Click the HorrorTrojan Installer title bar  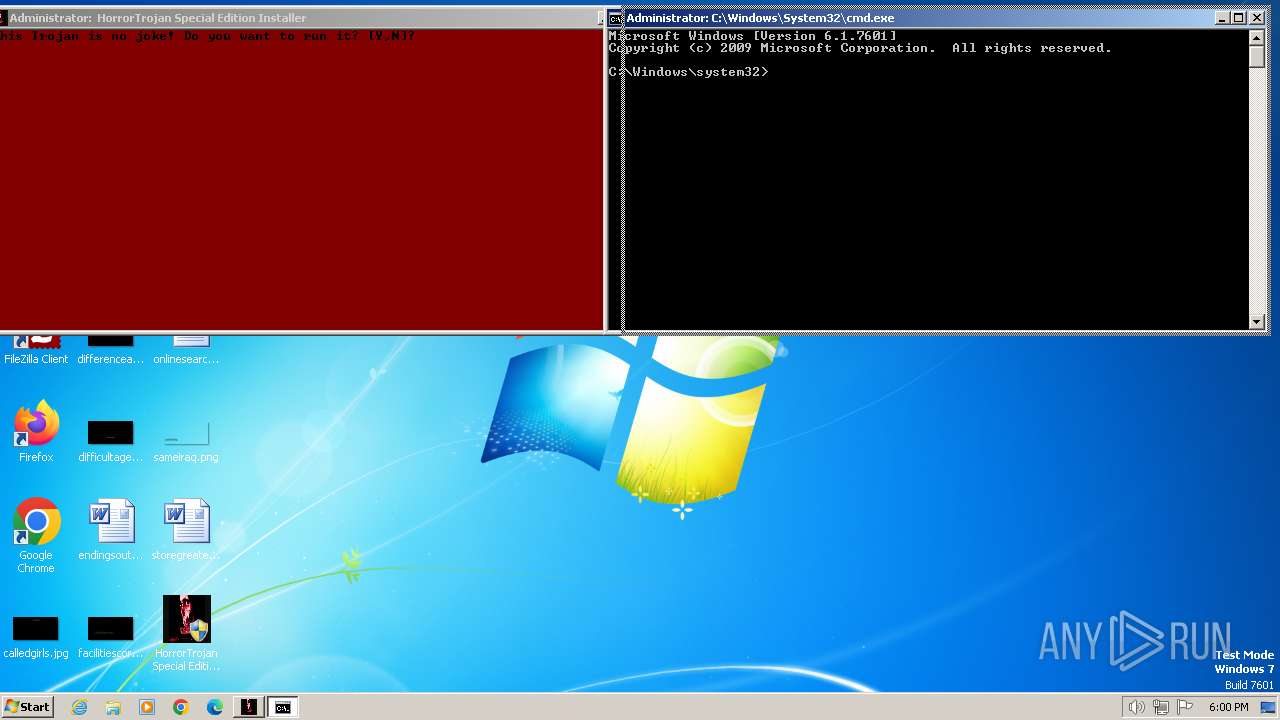(300, 18)
